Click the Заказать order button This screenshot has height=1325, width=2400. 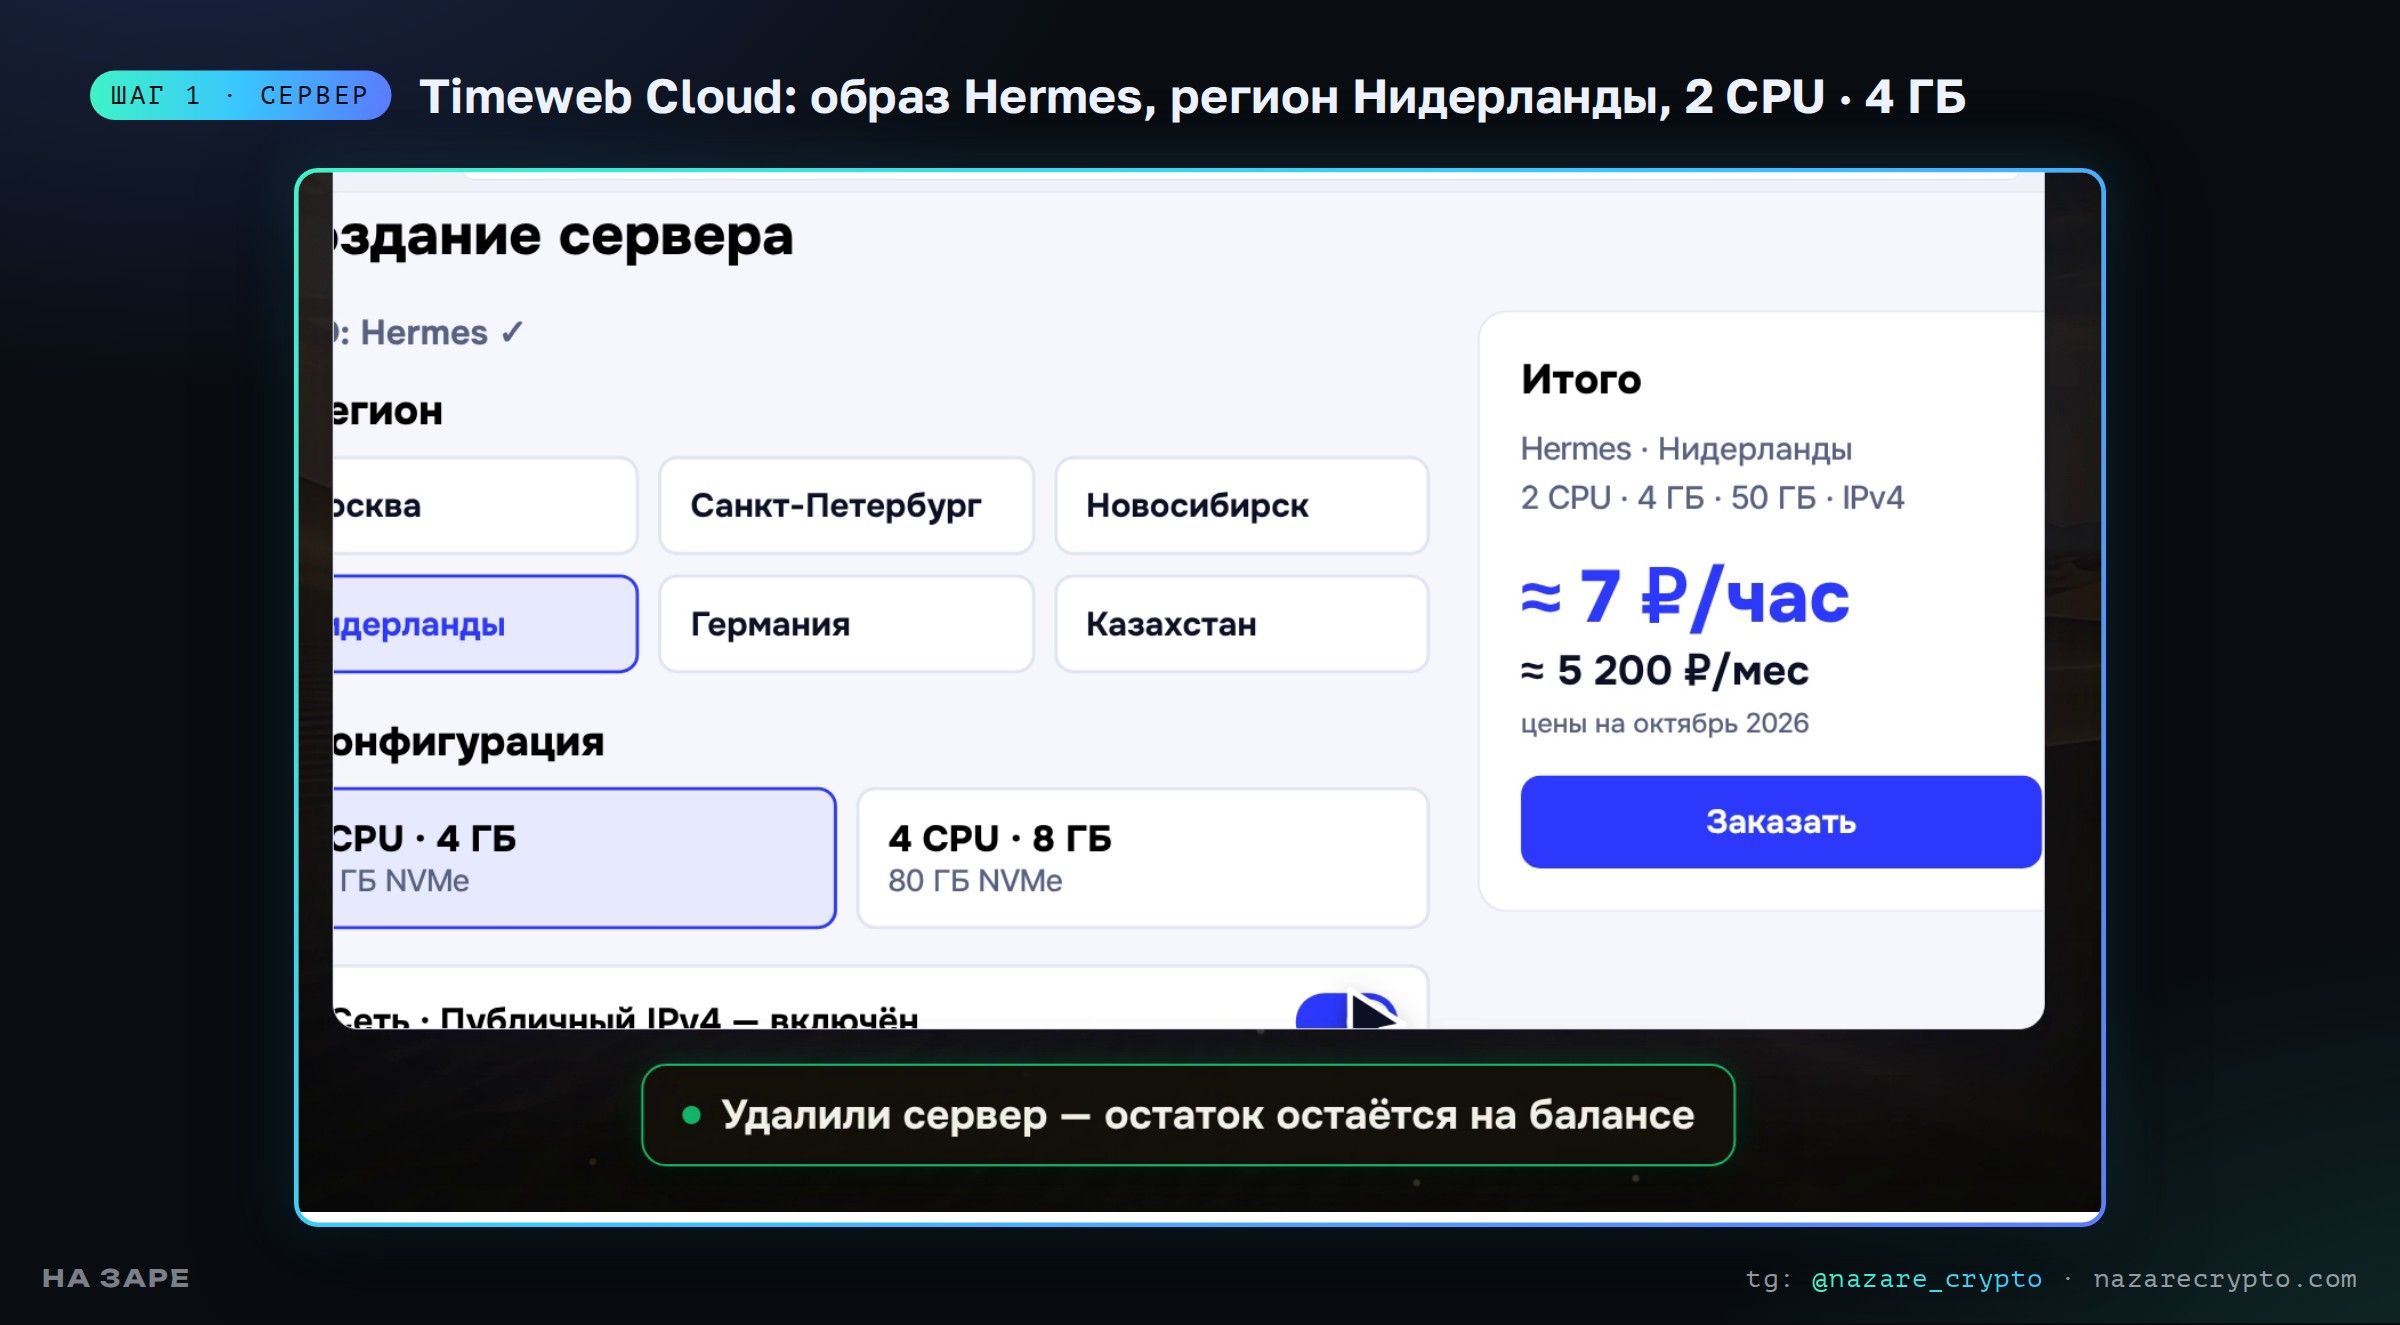coord(1781,822)
